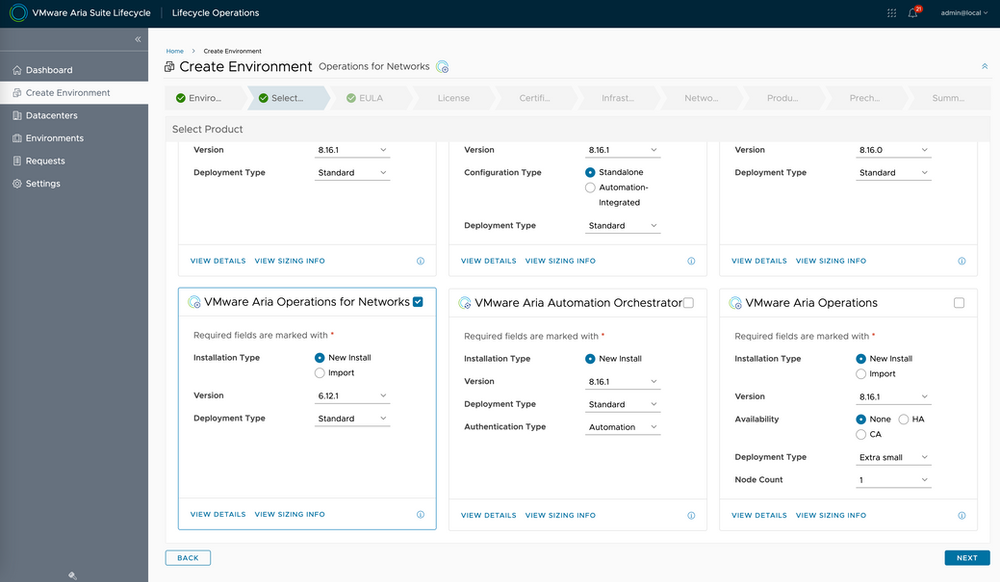Select CA availability radio

[x=860, y=435]
